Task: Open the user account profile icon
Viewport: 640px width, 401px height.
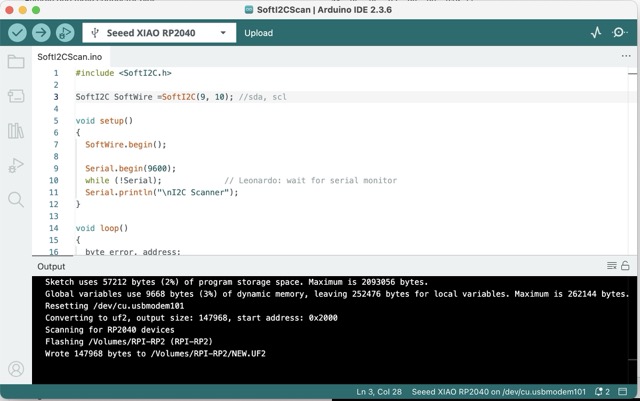Action: point(16,369)
